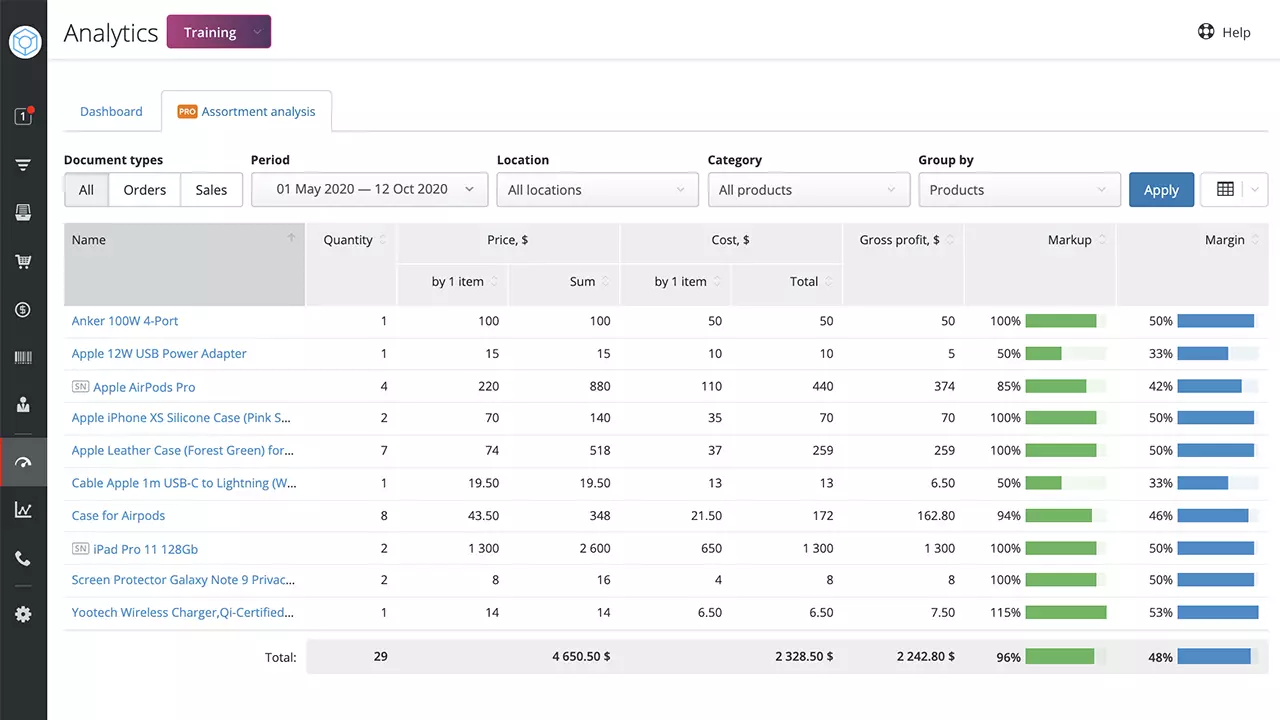Click the SN badge by Apple AirPods Pro

81,386
